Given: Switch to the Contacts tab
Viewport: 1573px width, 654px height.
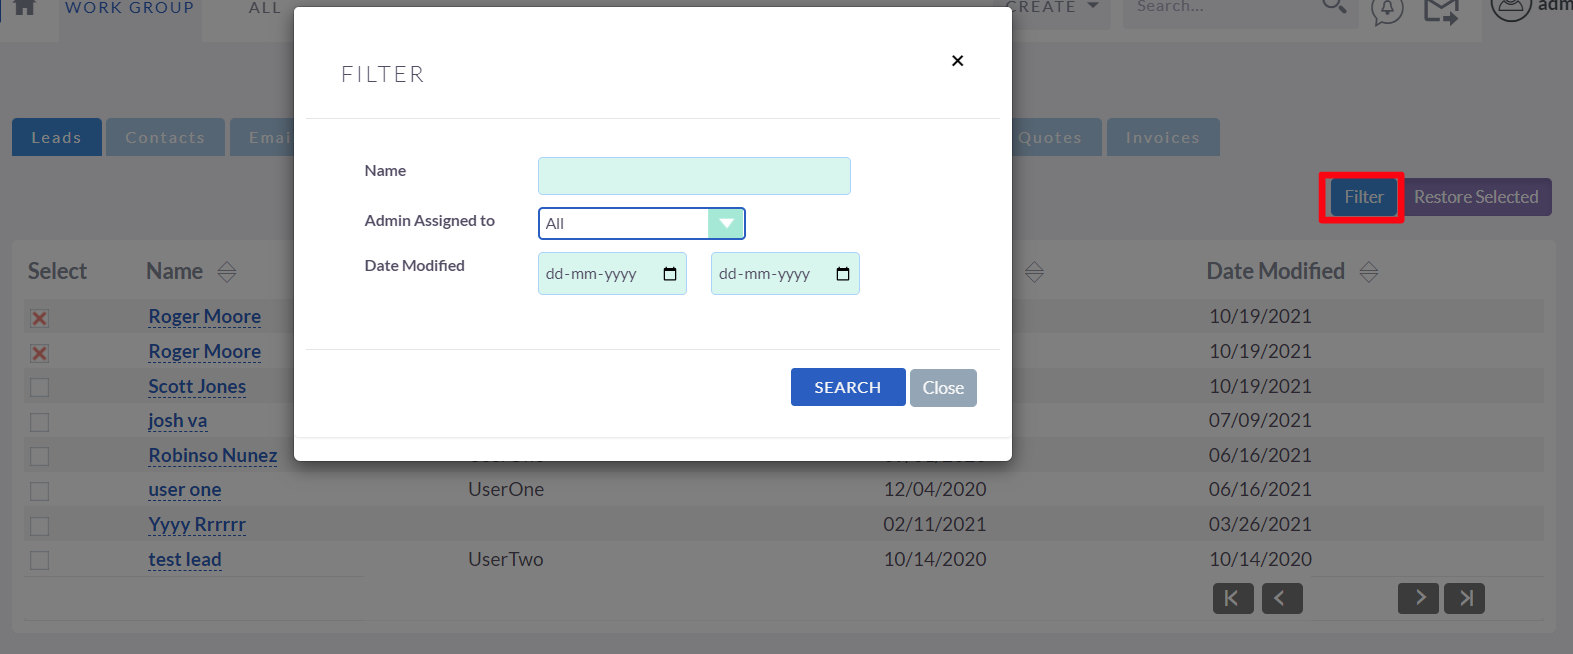Looking at the screenshot, I should click(165, 138).
